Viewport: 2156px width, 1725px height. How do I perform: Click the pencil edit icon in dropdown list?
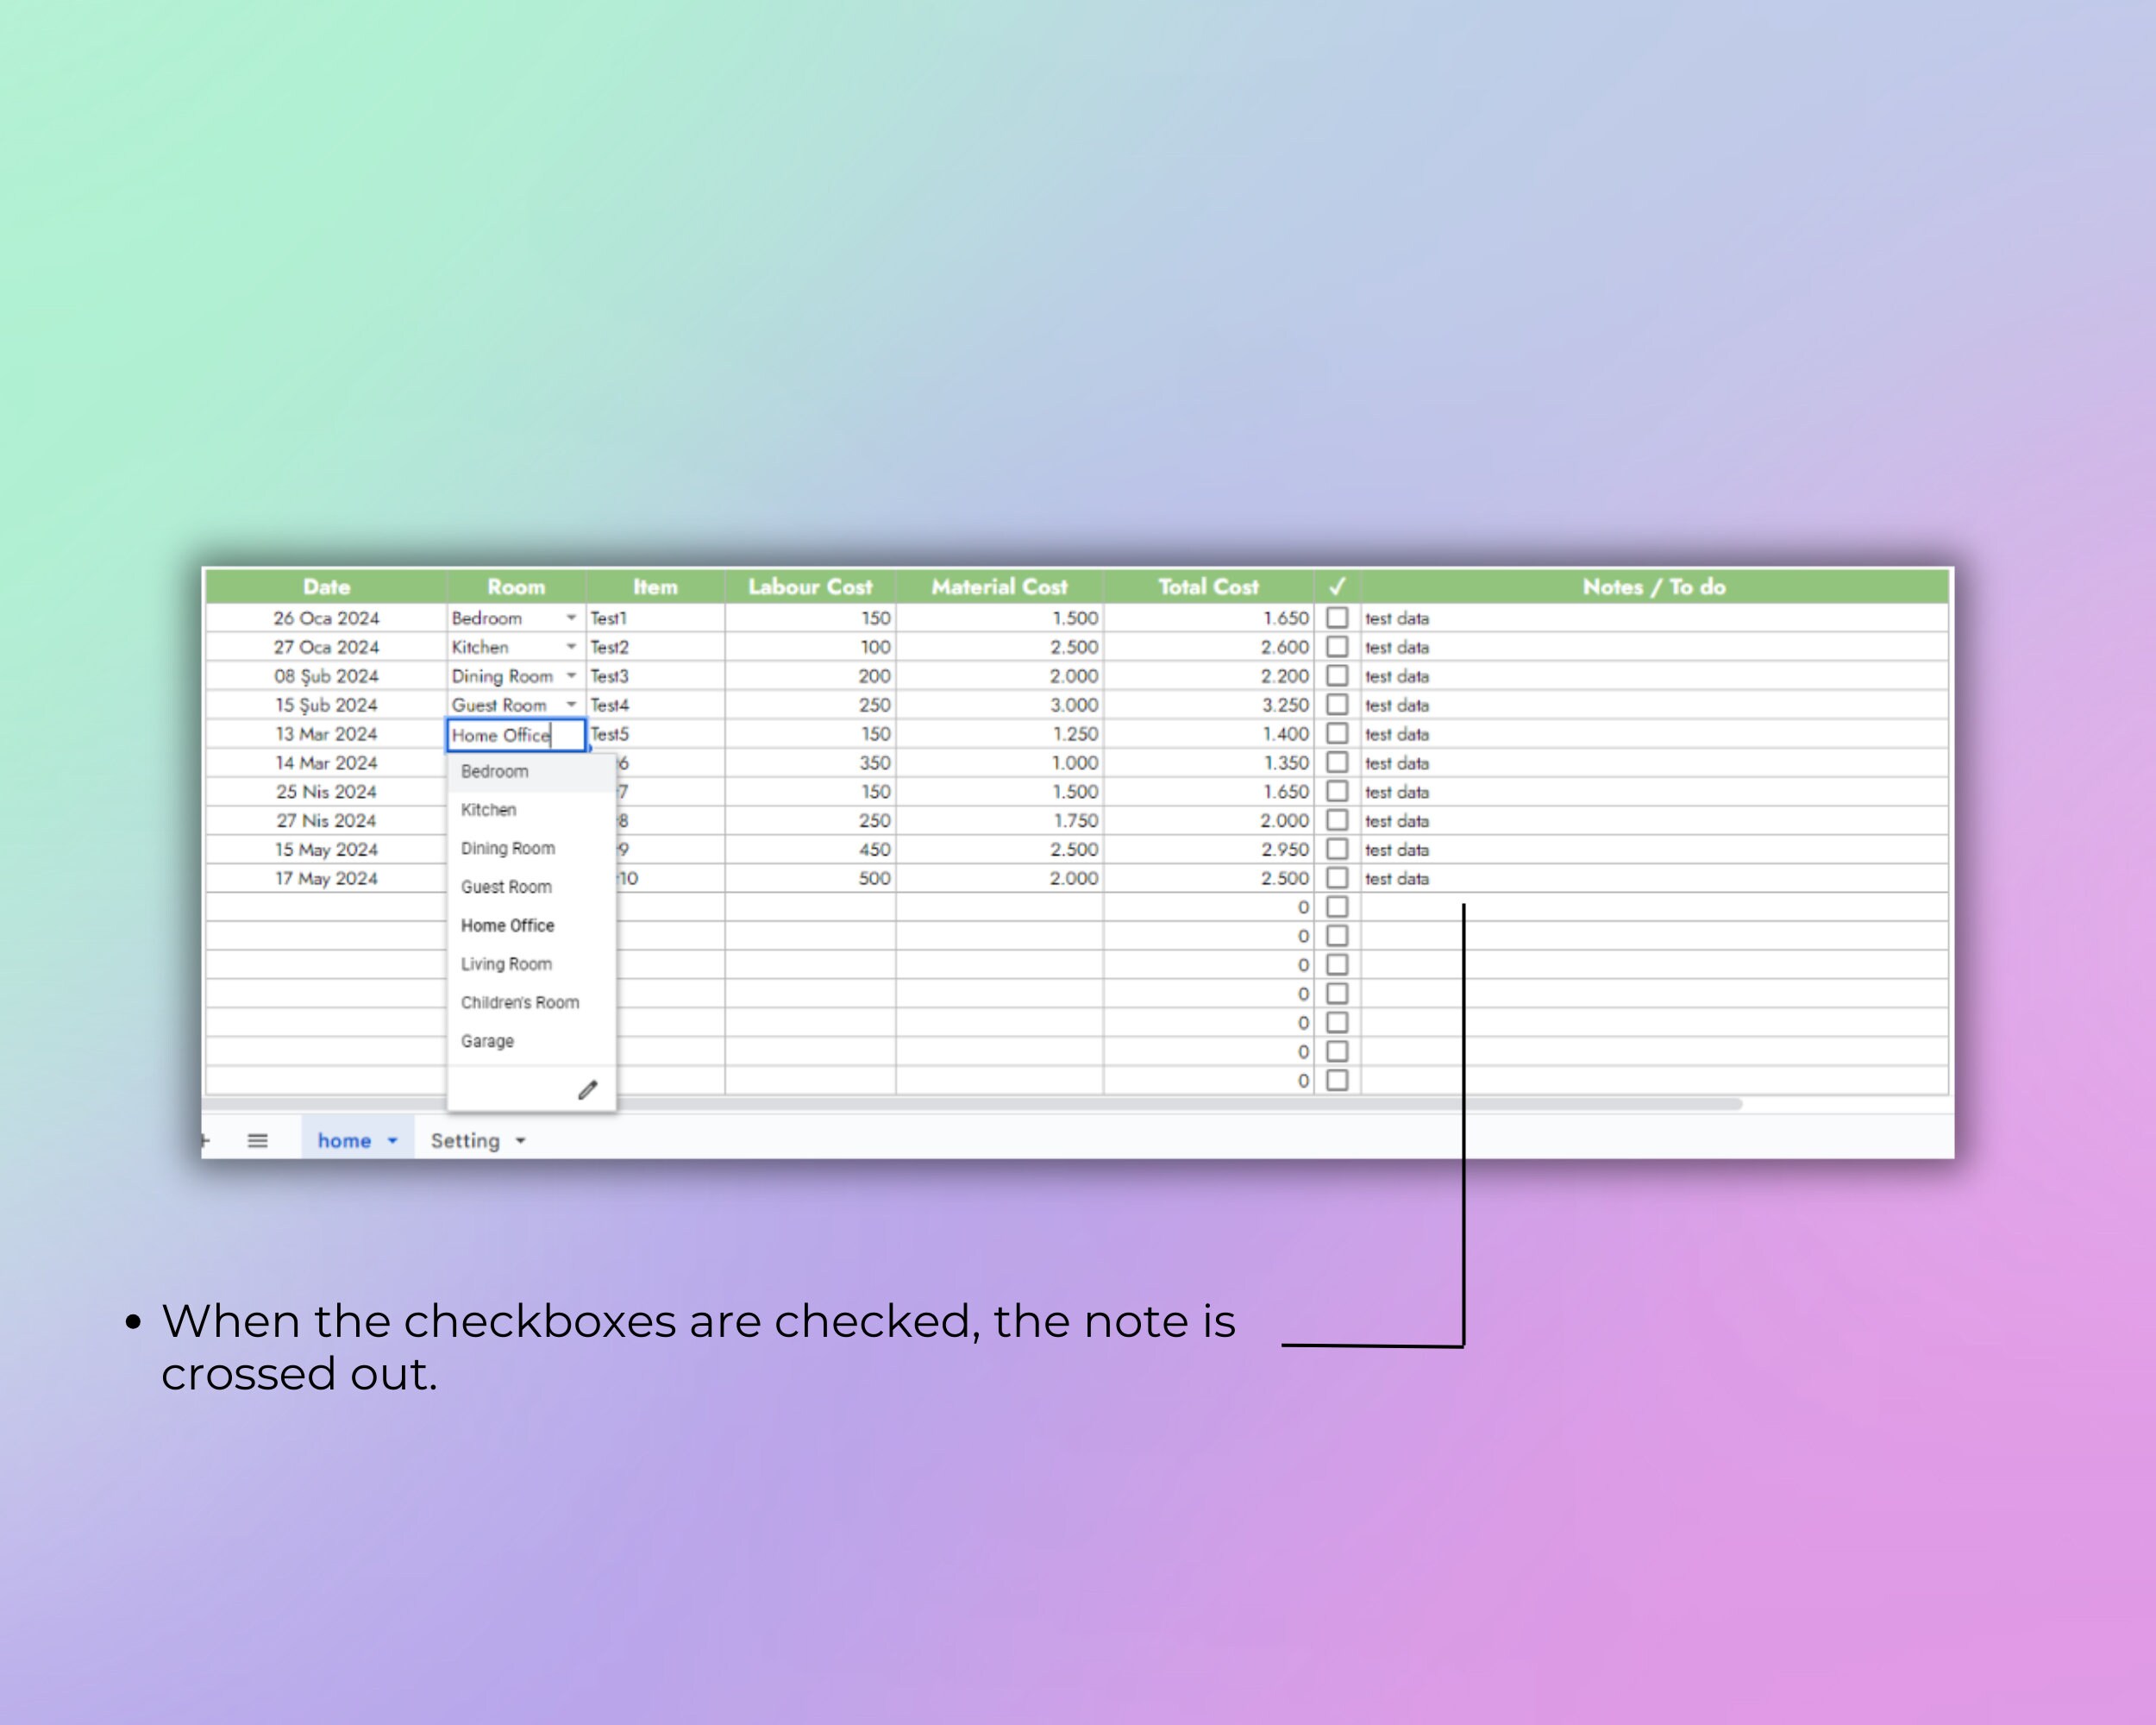588,1090
